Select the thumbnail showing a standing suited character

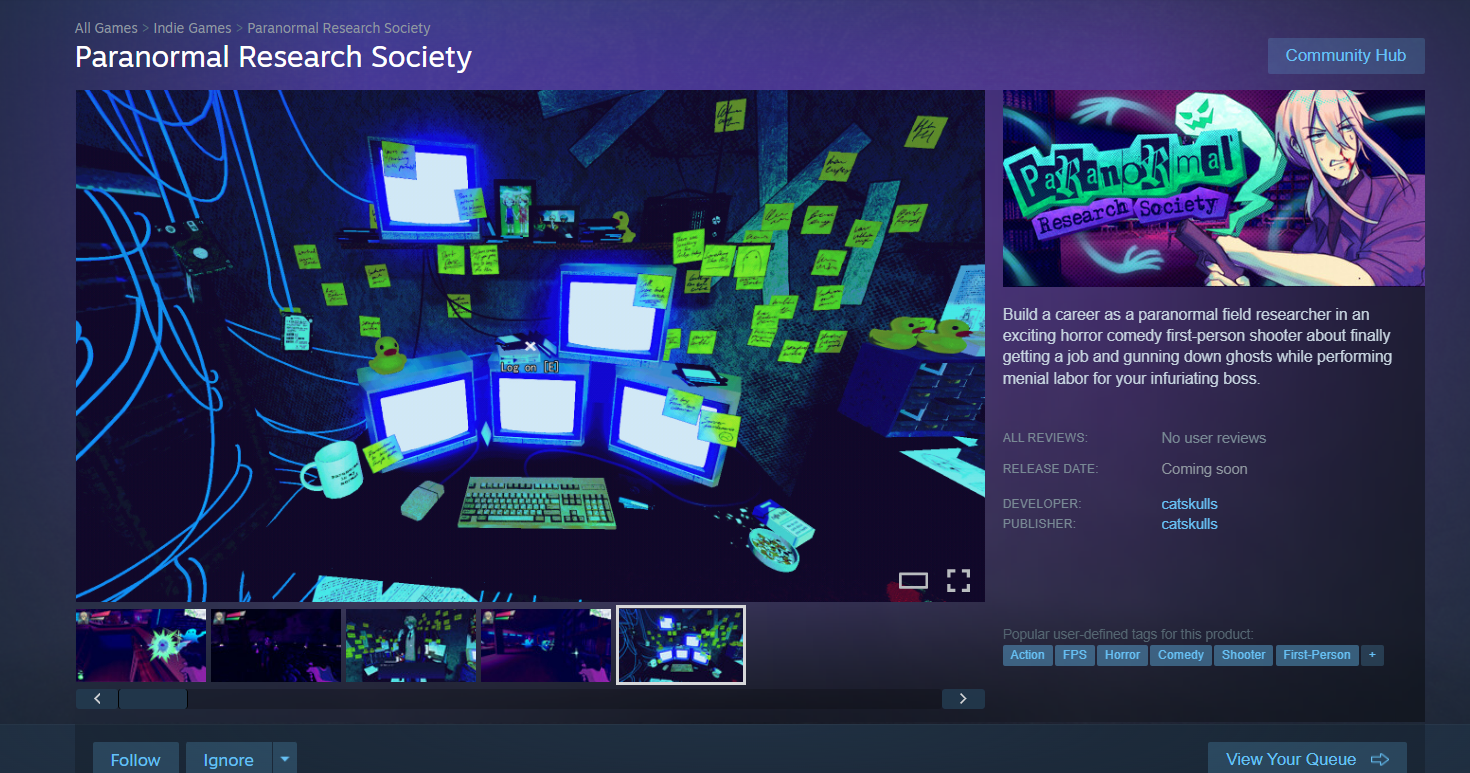click(x=411, y=645)
